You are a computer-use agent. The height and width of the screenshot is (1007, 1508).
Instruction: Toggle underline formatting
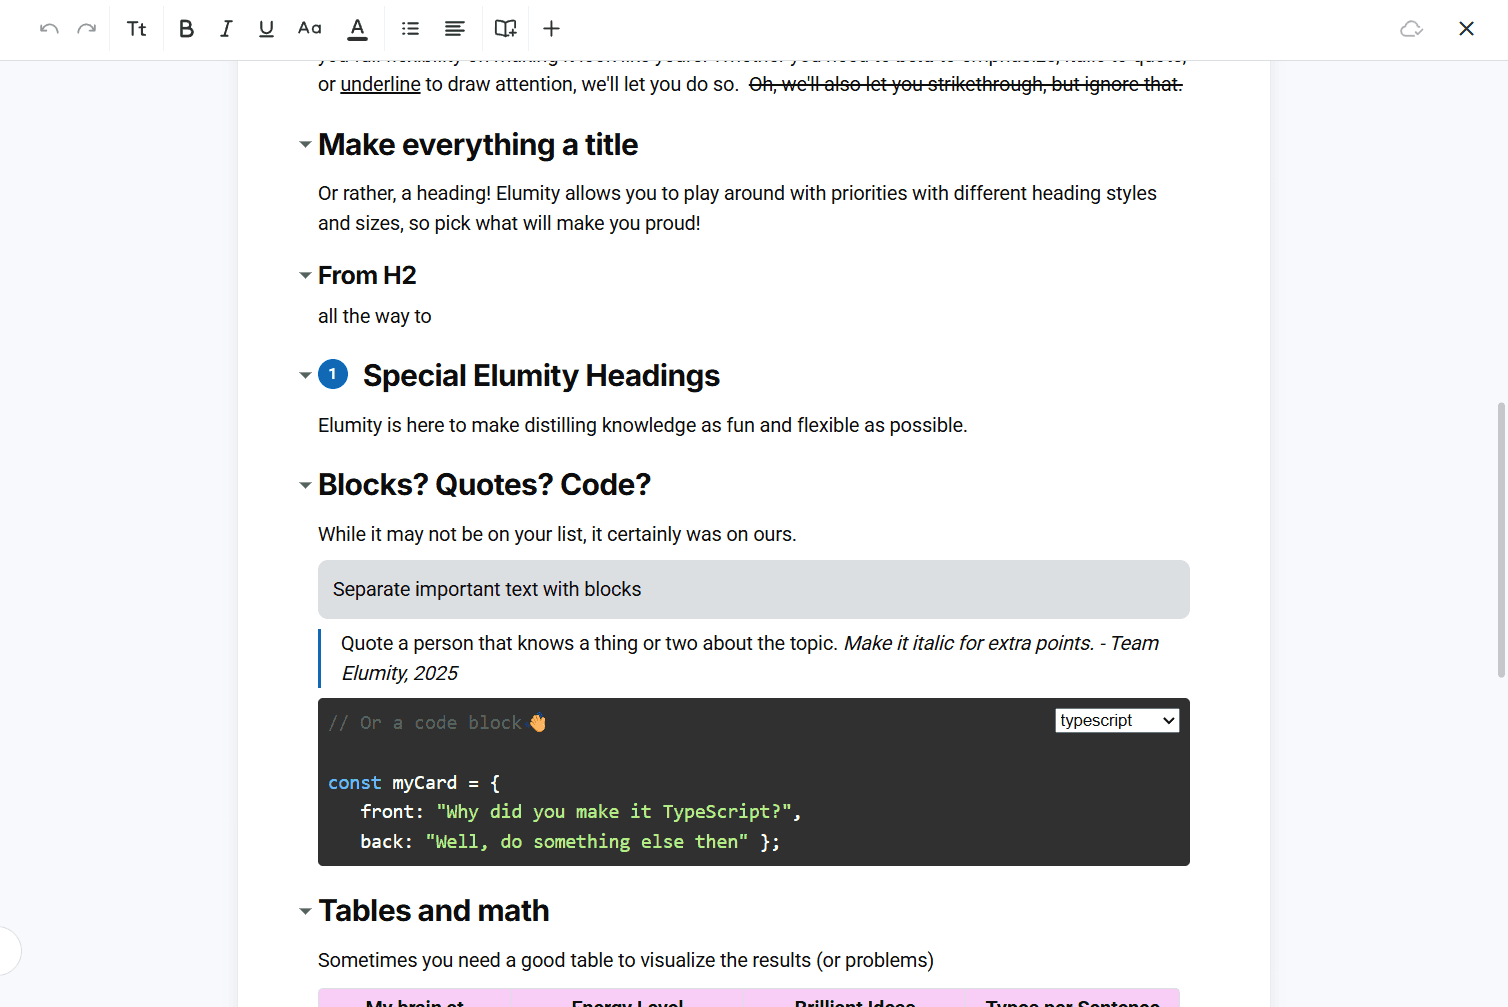(x=266, y=29)
